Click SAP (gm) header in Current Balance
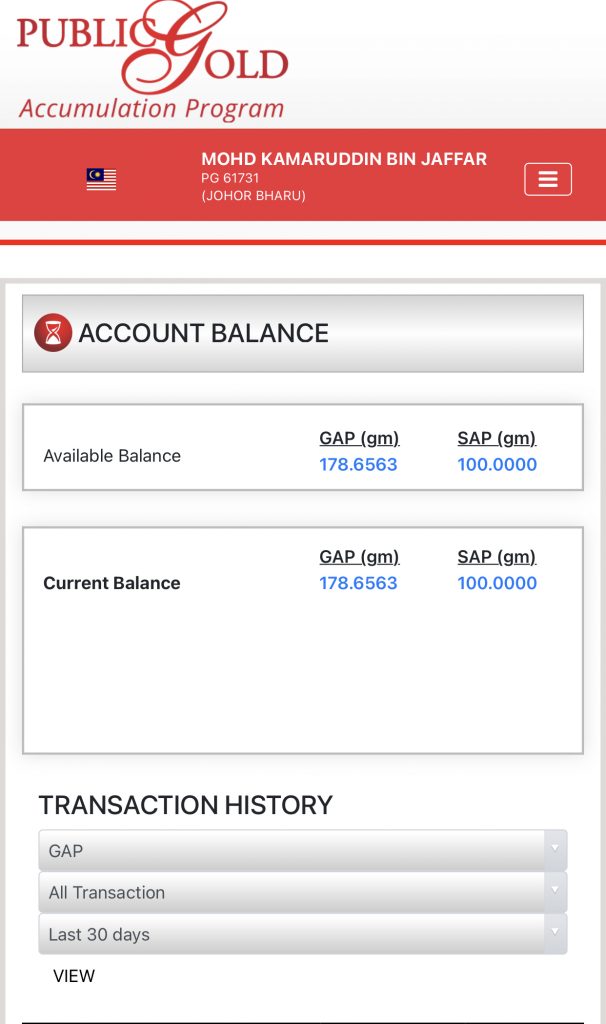Image resolution: width=606 pixels, height=1024 pixels. [496, 557]
